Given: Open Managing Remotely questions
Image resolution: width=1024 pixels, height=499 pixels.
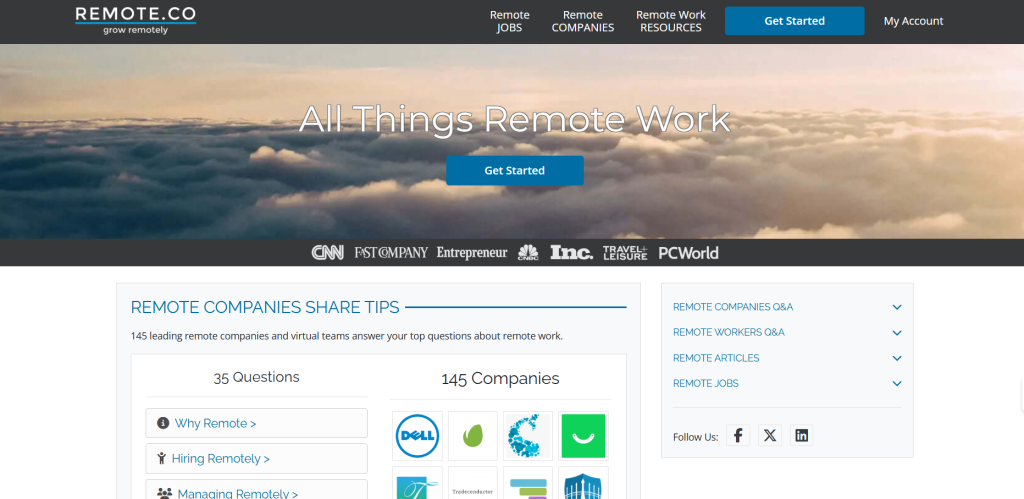Looking at the screenshot, I should (x=257, y=490).
